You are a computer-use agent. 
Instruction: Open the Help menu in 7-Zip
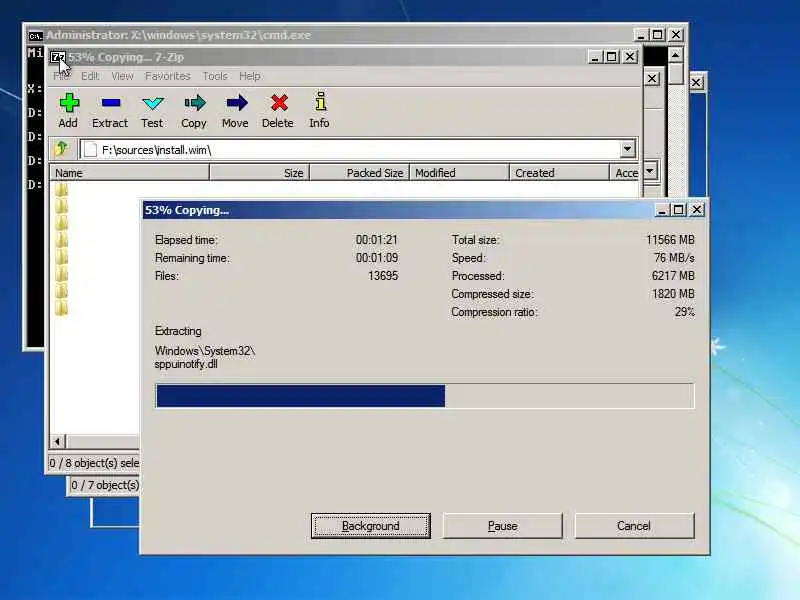(x=250, y=76)
